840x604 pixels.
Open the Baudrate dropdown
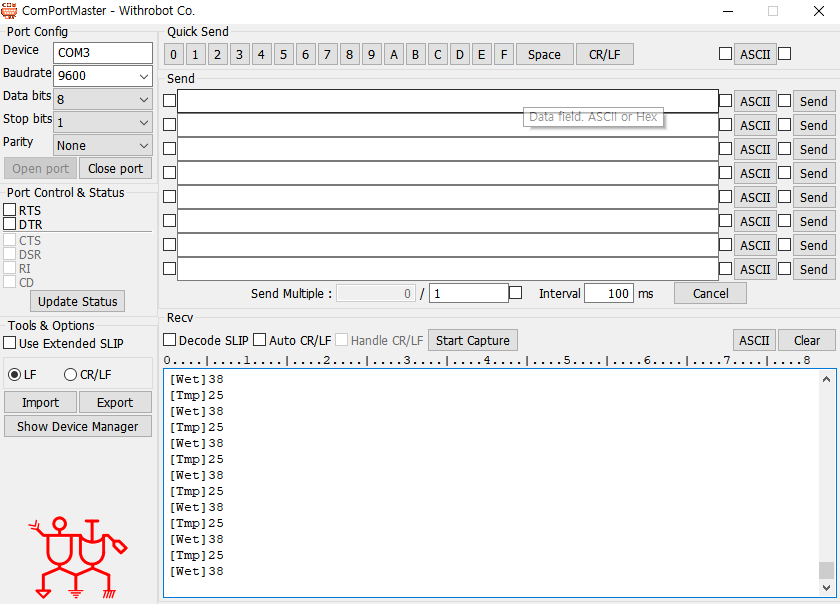[x=144, y=76]
